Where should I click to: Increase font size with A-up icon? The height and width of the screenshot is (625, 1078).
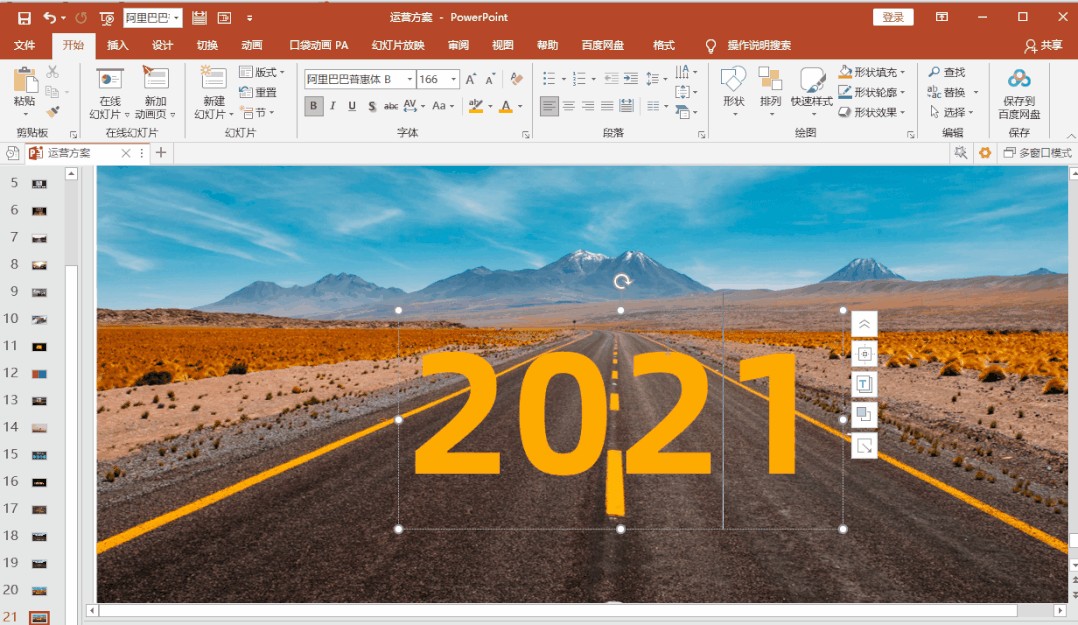click(x=471, y=79)
